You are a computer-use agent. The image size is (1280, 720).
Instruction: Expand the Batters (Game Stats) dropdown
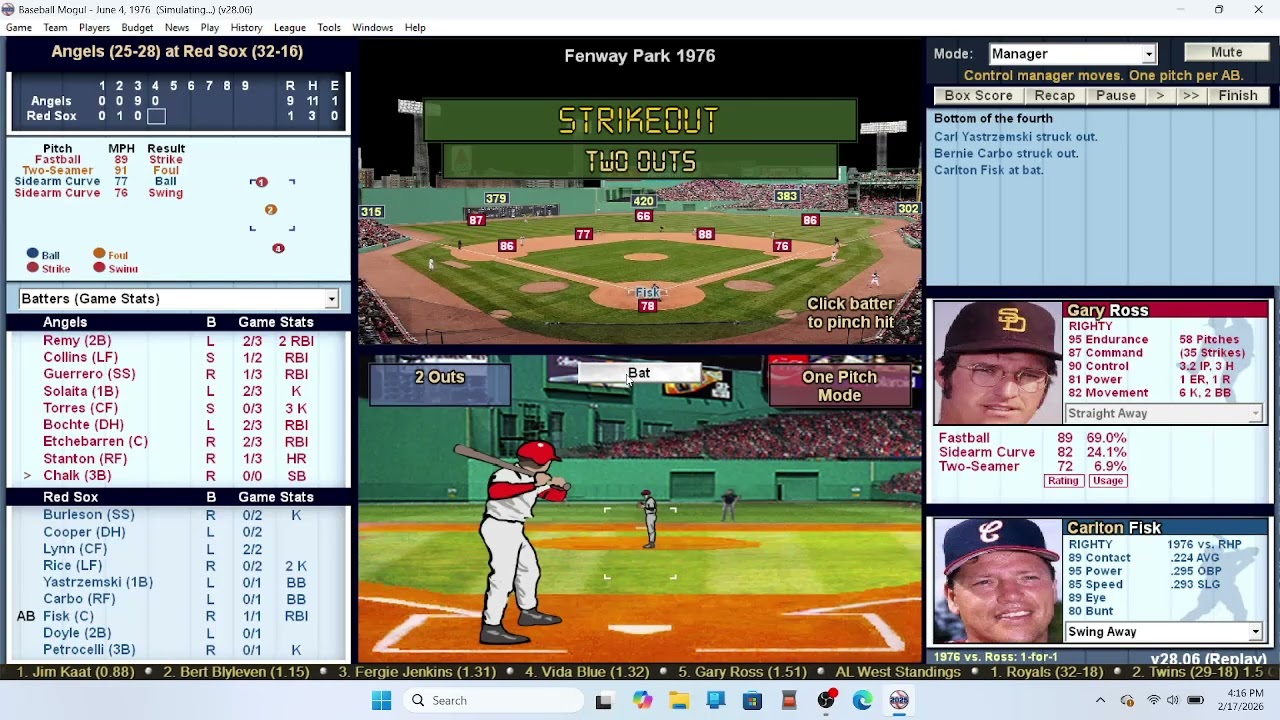point(179,299)
